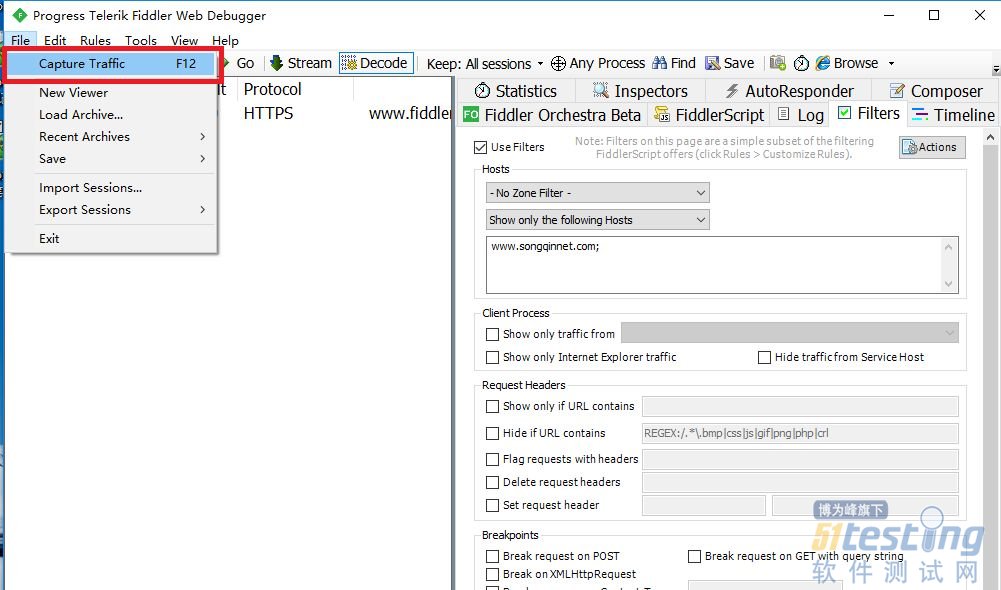The height and width of the screenshot is (590, 1001).
Task: Expand the Recent Archives submenu
Action: [202, 137]
